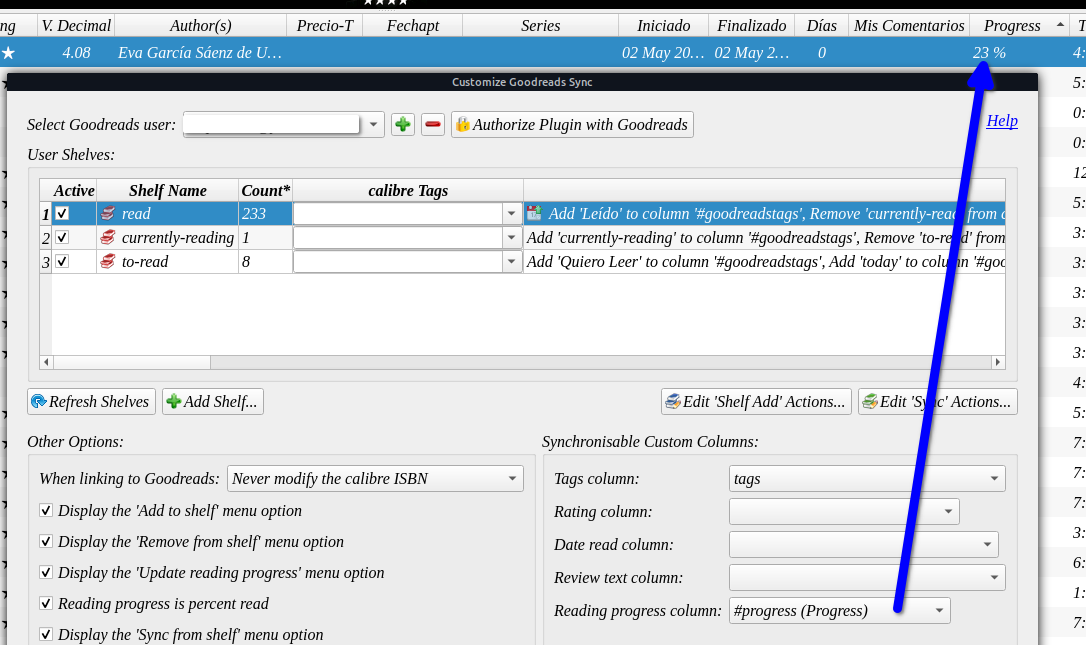Uncheck Active for the to-read shelf
Screen dimensions: 1086x645
tap(62, 262)
